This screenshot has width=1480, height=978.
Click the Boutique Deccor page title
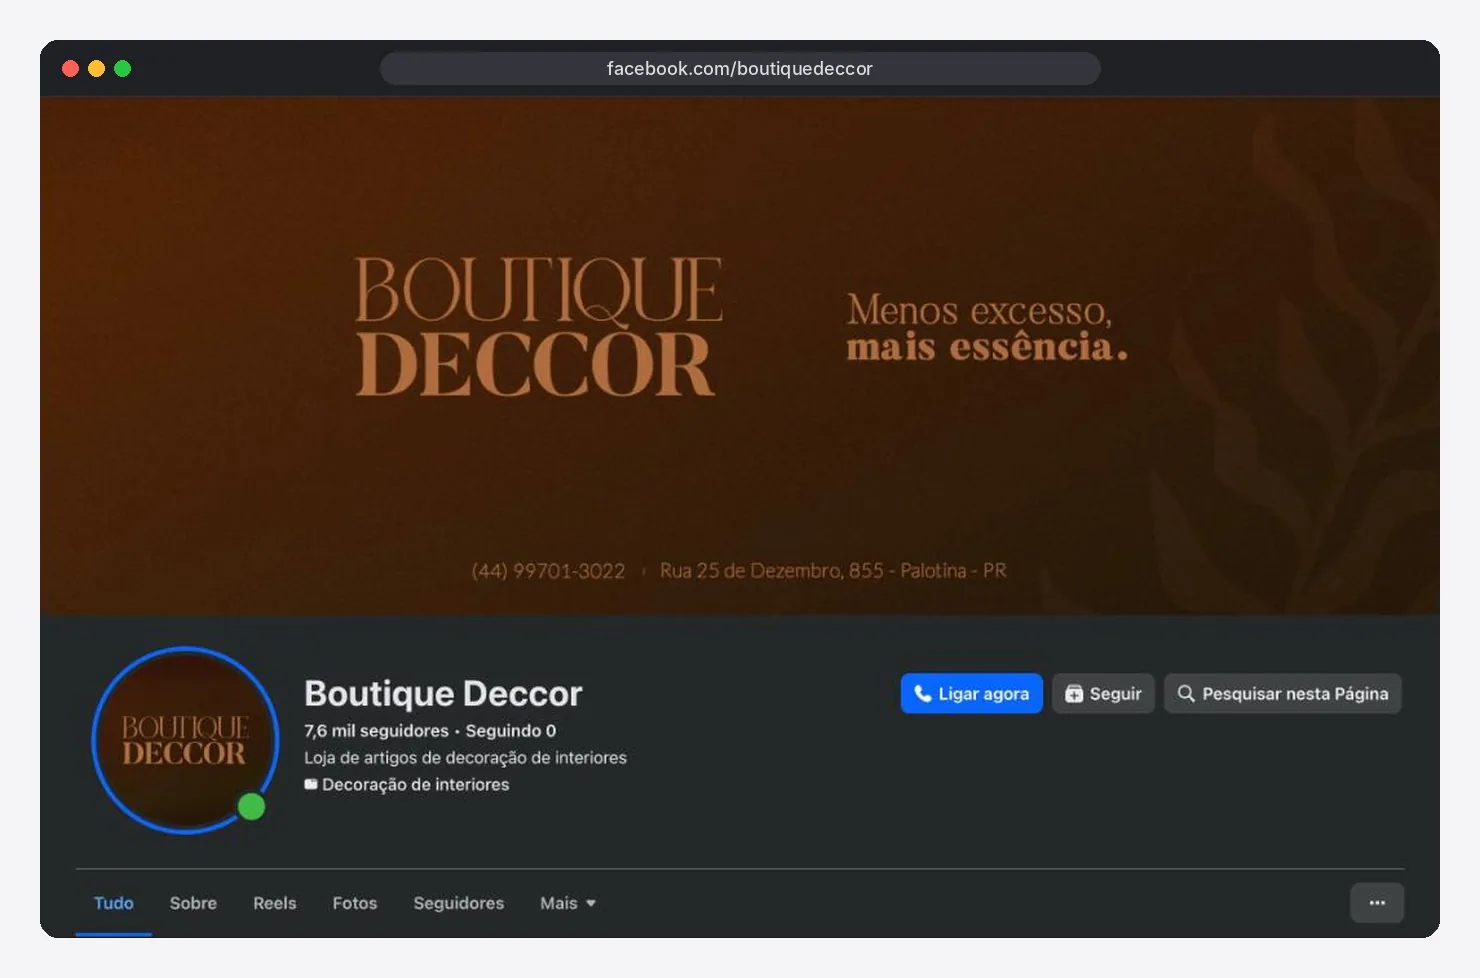point(443,693)
